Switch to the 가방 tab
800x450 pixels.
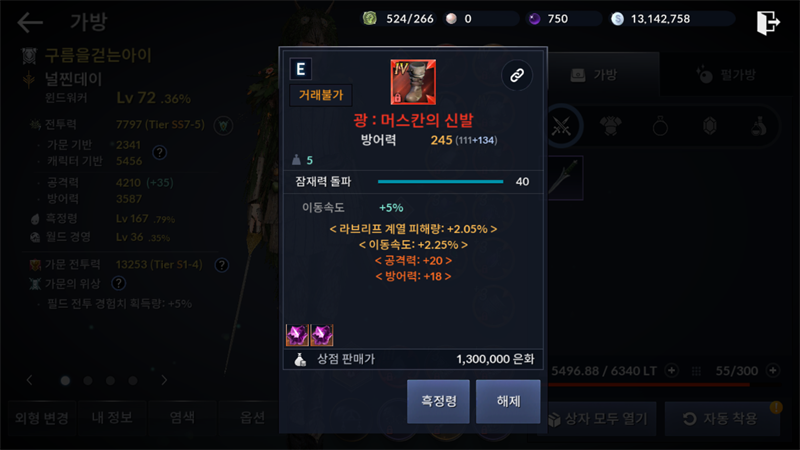click(595, 75)
